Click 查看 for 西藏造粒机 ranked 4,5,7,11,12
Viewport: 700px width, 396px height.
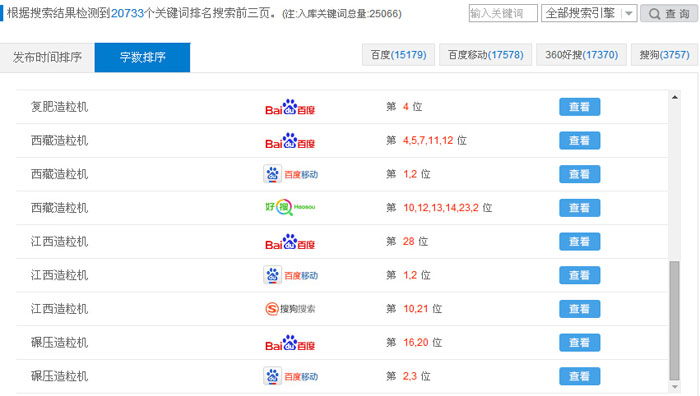pyautogui.click(x=579, y=141)
